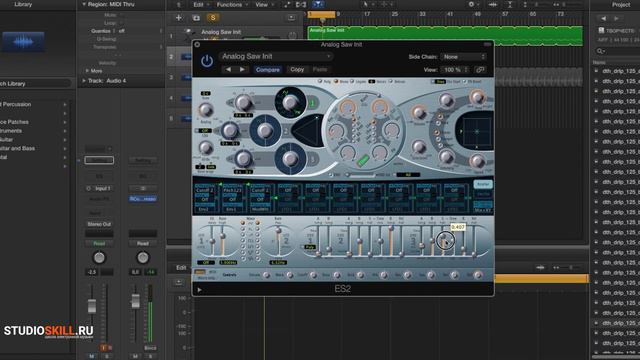Viewport: 640px width, 360px height.
Task: Load the next plug-in preset
Action: [x=242, y=69]
